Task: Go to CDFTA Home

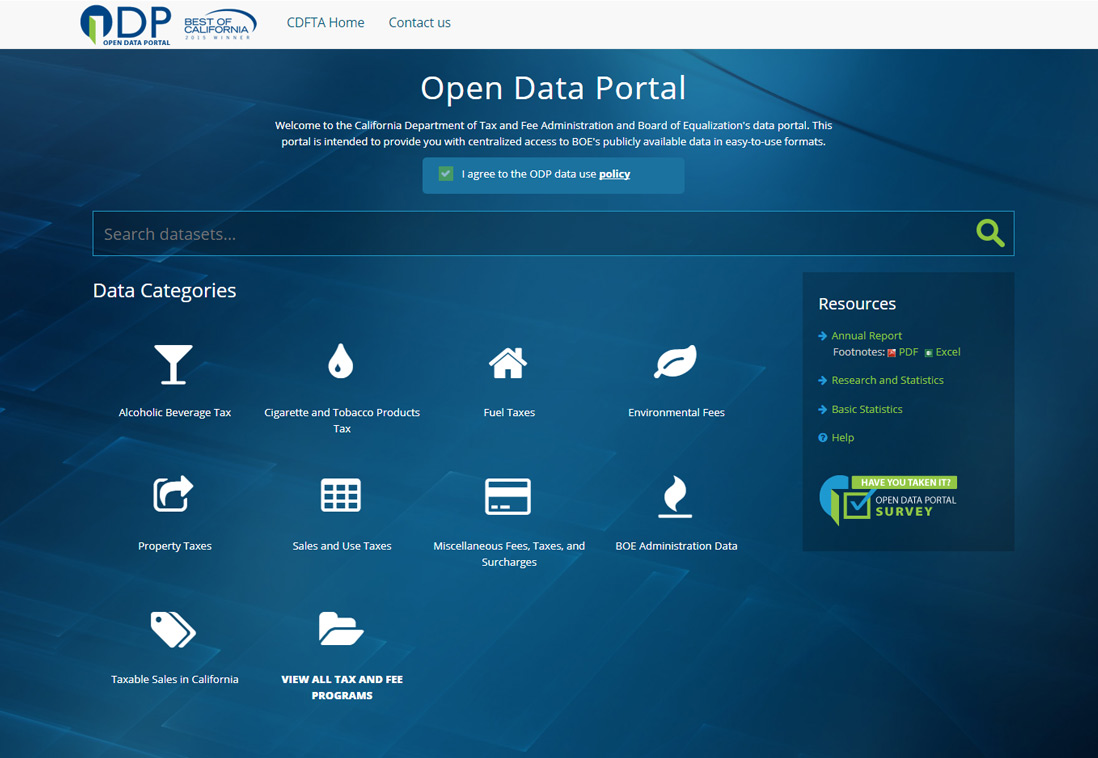Action: click(x=326, y=22)
